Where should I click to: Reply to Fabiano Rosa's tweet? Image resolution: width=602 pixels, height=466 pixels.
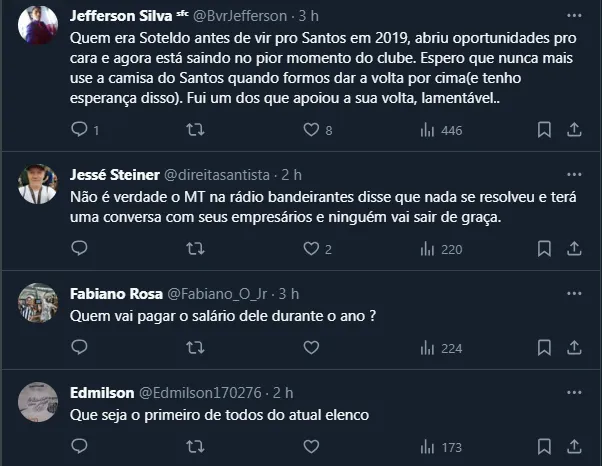click(81, 348)
